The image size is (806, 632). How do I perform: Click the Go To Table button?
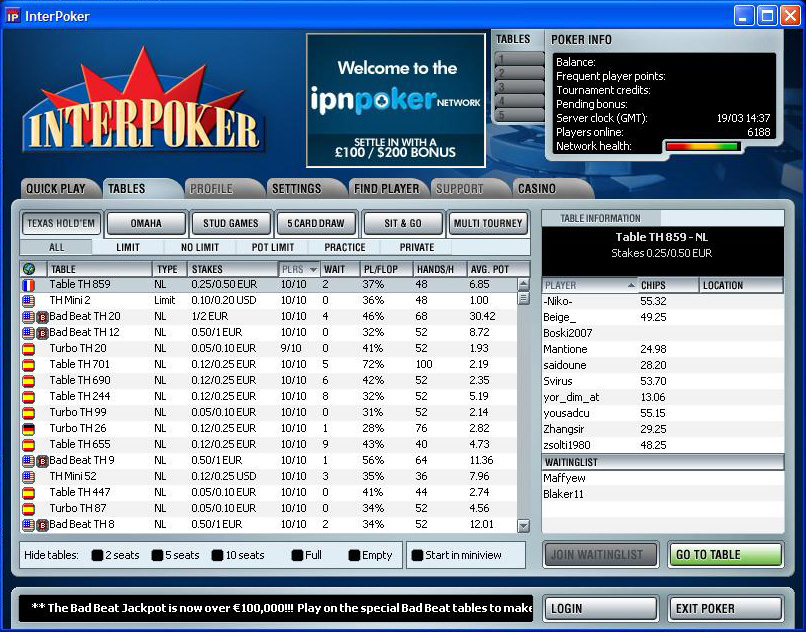[x=726, y=554]
